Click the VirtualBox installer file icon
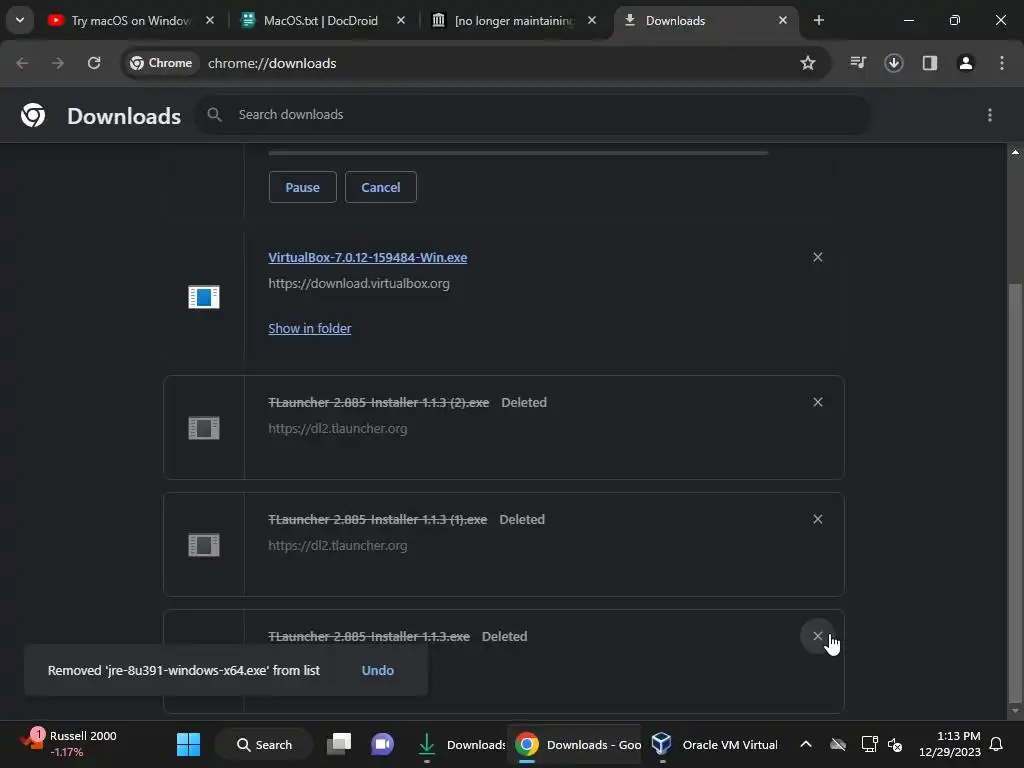Image resolution: width=1024 pixels, height=768 pixels. (204, 297)
